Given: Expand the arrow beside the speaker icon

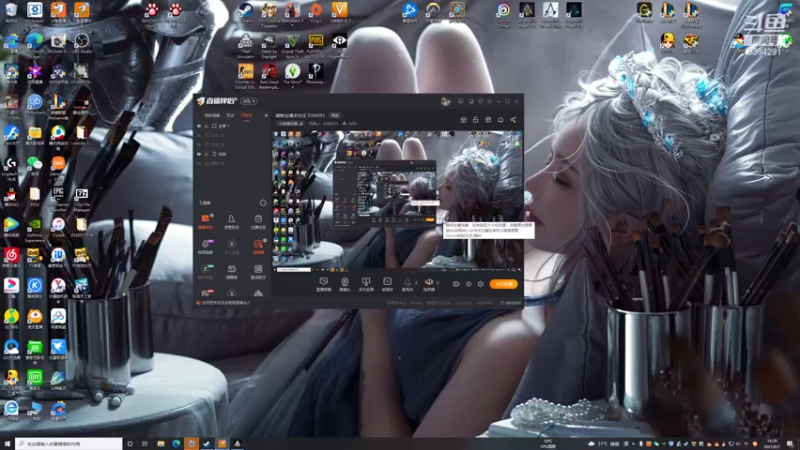Looking at the screenshot, I should click(438, 283).
